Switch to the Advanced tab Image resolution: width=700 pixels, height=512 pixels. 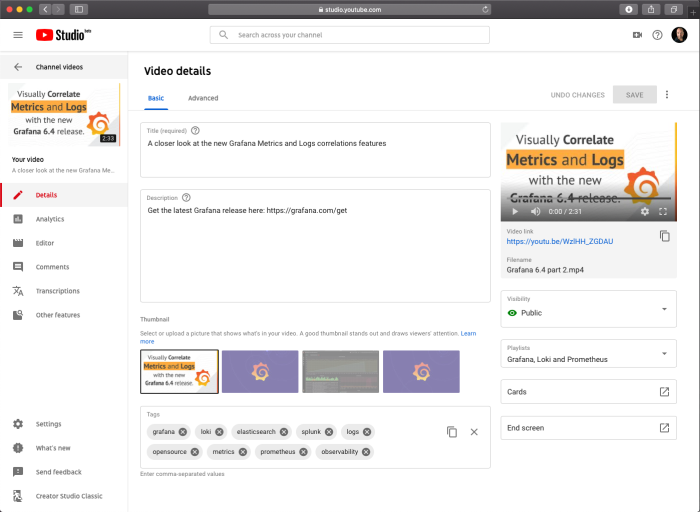coord(203,98)
